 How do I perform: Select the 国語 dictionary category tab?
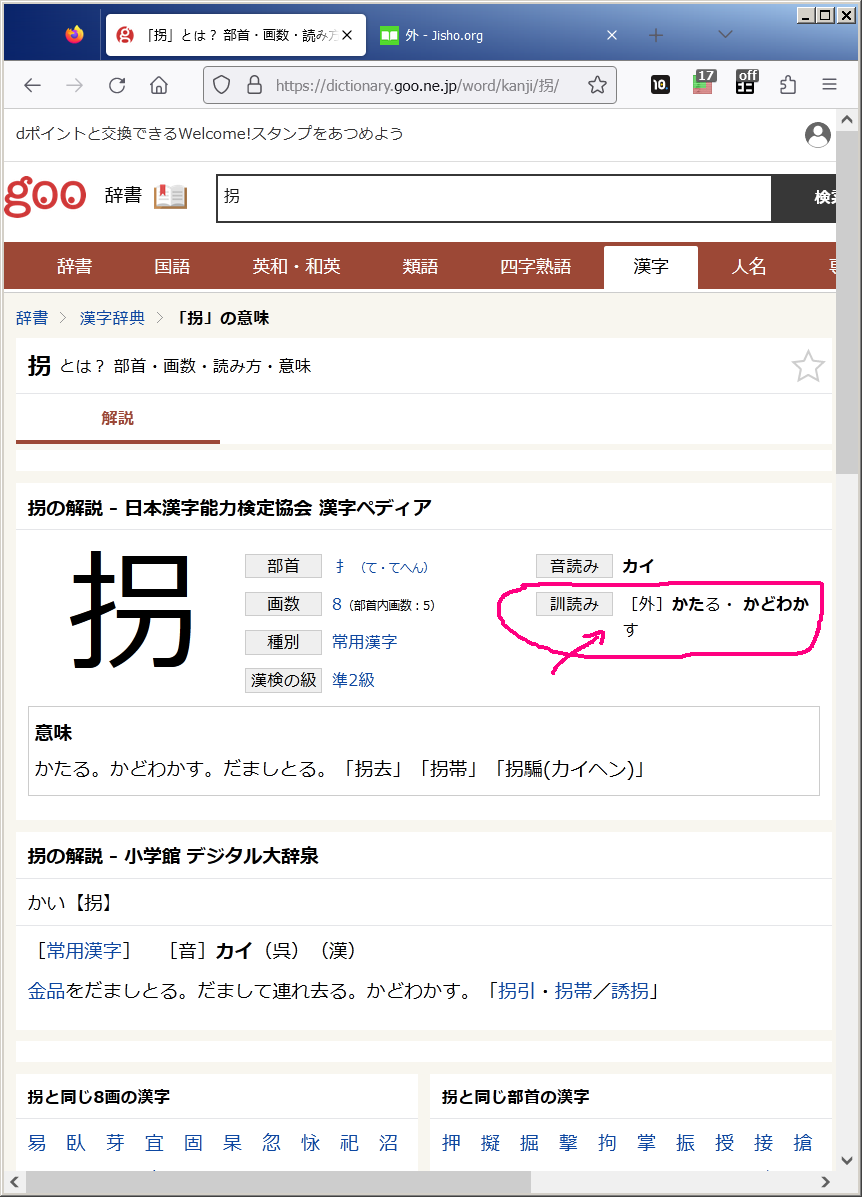(172, 267)
